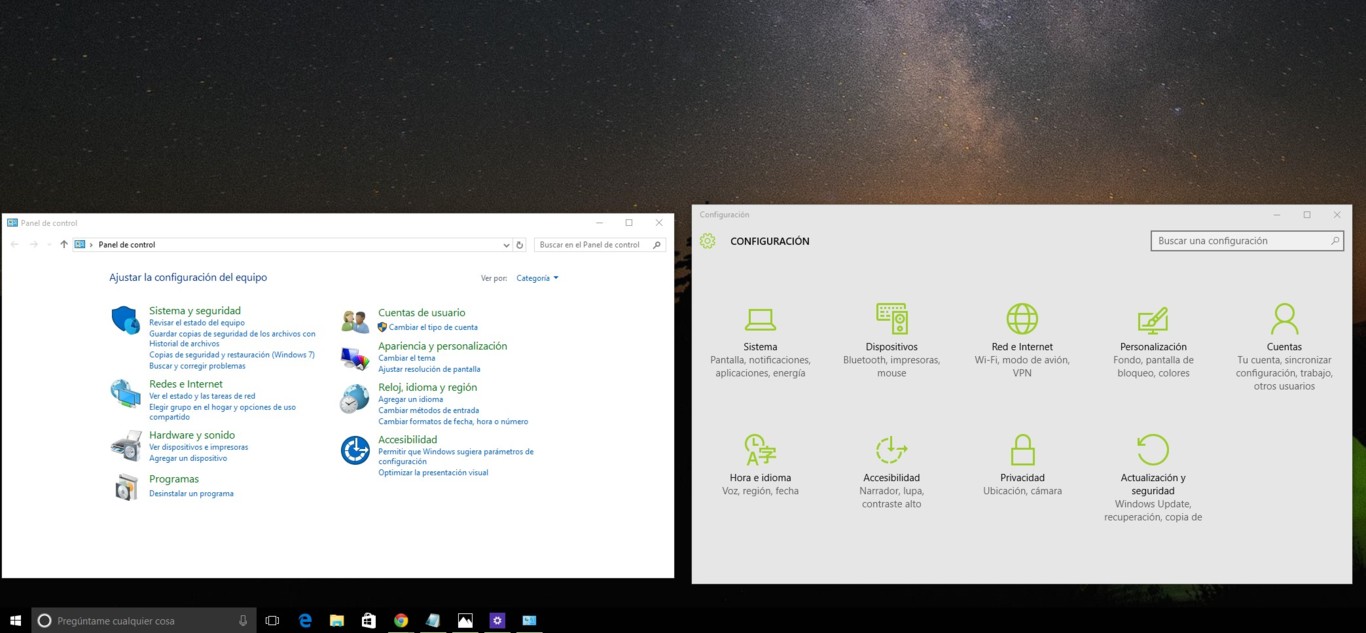Click the Panel de control address path text
This screenshot has height=633, width=1366.
pos(127,245)
